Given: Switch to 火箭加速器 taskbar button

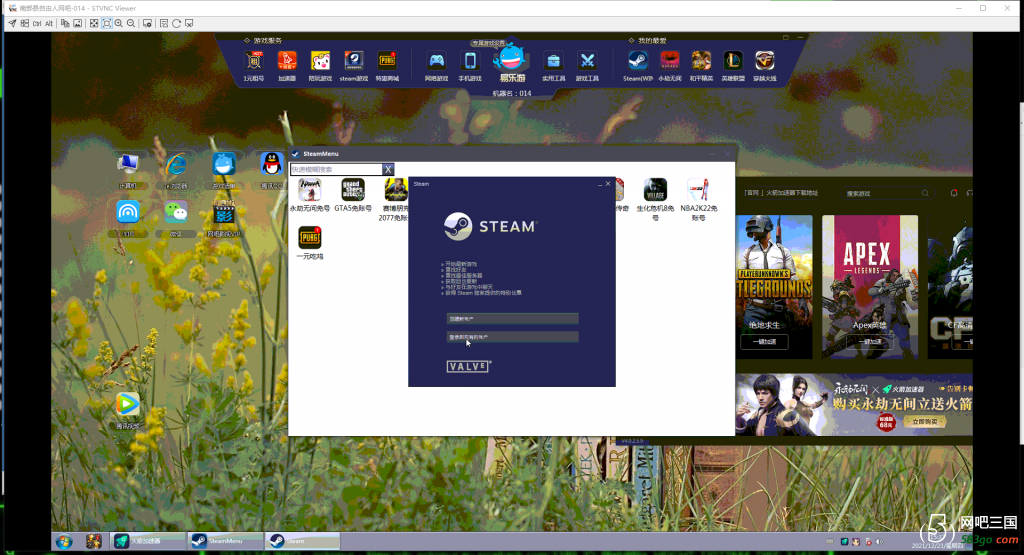Looking at the screenshot, I should [148, 541].
